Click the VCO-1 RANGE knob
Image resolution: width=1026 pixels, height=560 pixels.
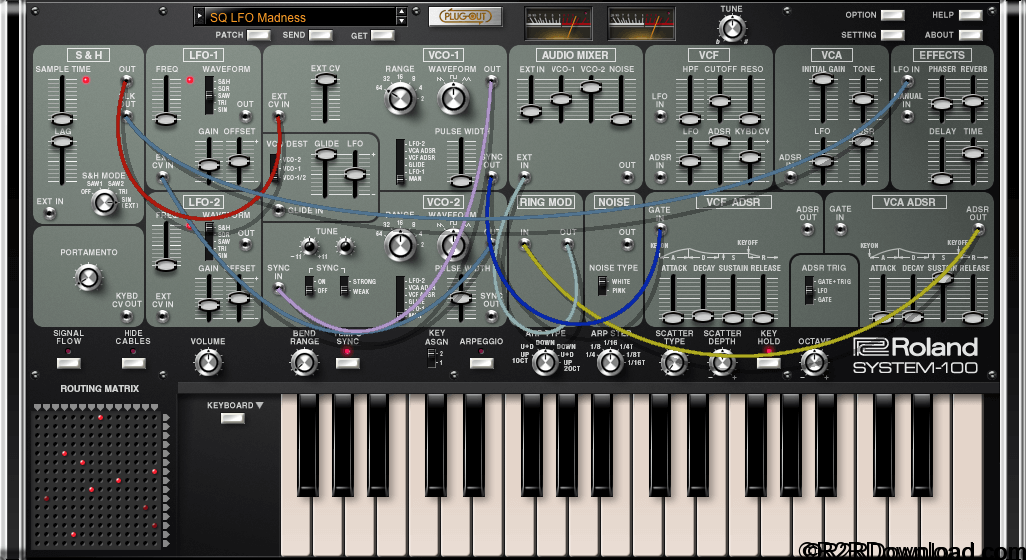point(400,99)
